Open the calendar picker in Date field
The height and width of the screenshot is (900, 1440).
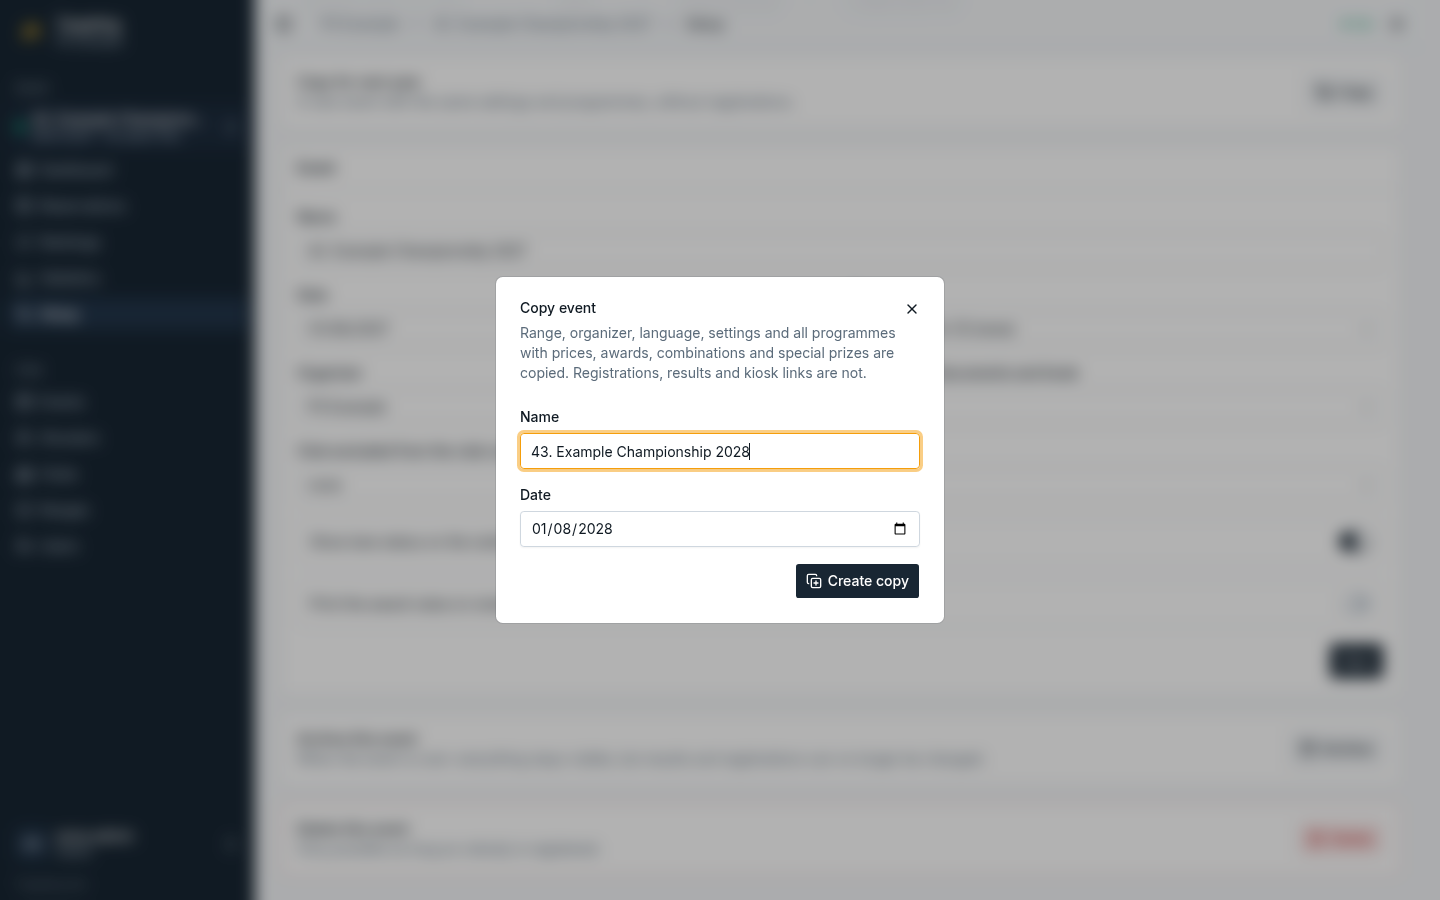pos(900,529)
